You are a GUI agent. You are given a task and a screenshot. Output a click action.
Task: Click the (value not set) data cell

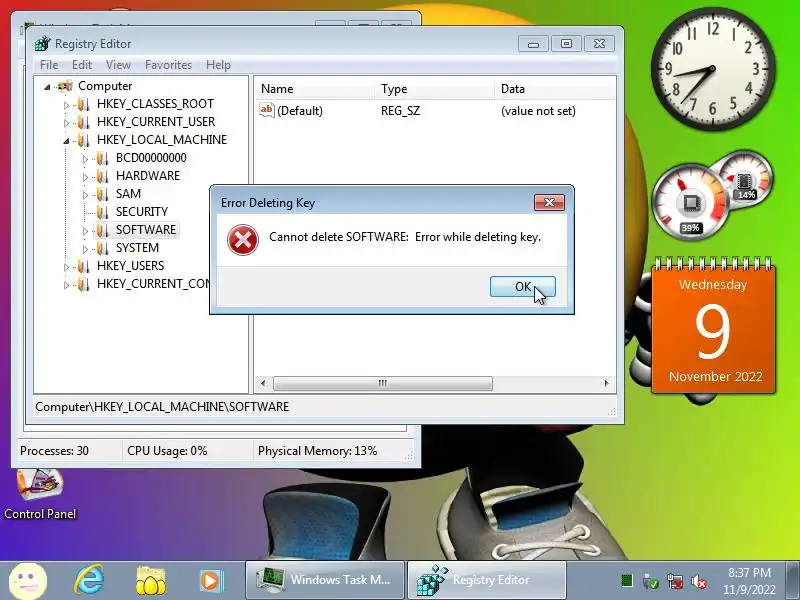click(x=538, y=111)
